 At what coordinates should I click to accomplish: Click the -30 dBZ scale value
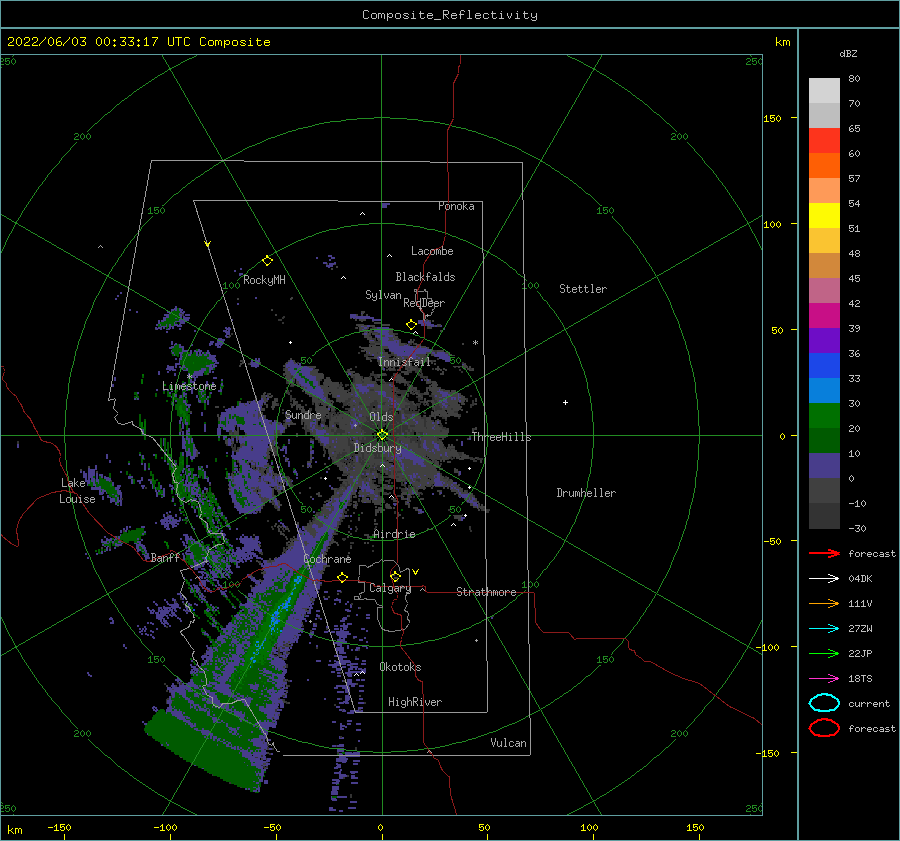pyautogui.click(x=857, y=528)
